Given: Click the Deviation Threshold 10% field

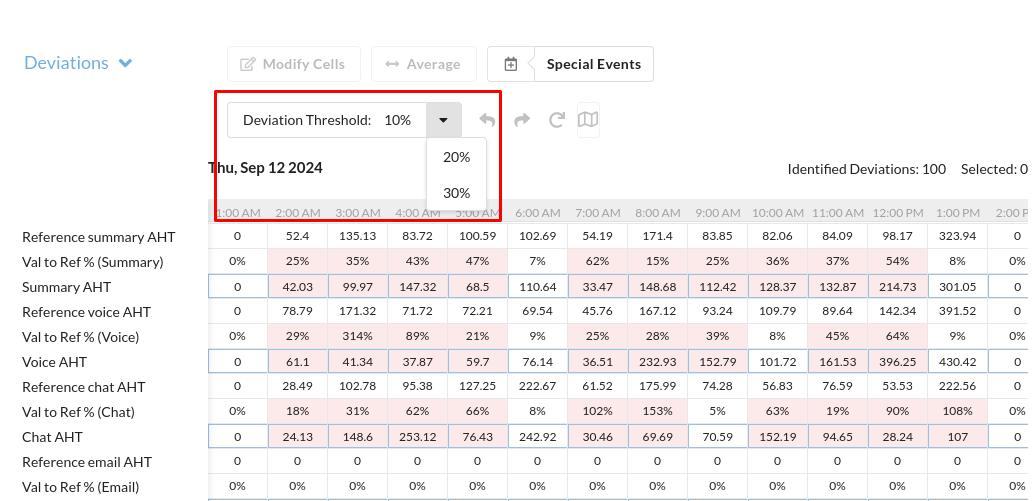Looking at the screenshot, I should [x=328, y=120].
